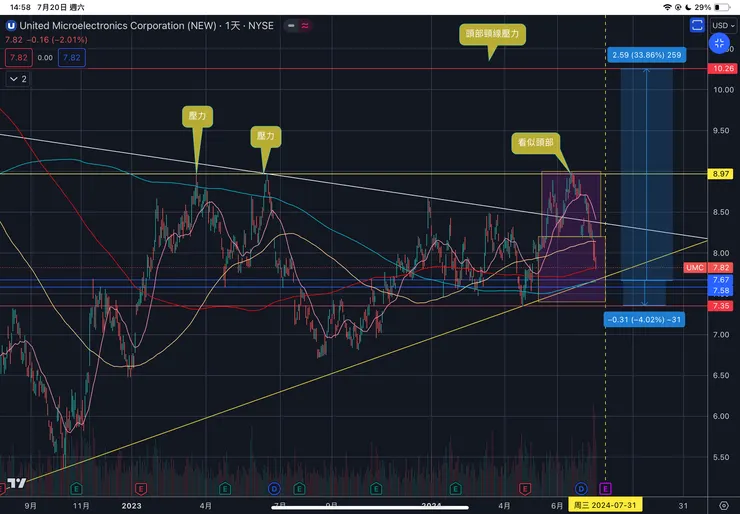Open the USD currency dropdown
This screenshot has width=740, height=514.
pyautogui.click(x=723, y=25)
